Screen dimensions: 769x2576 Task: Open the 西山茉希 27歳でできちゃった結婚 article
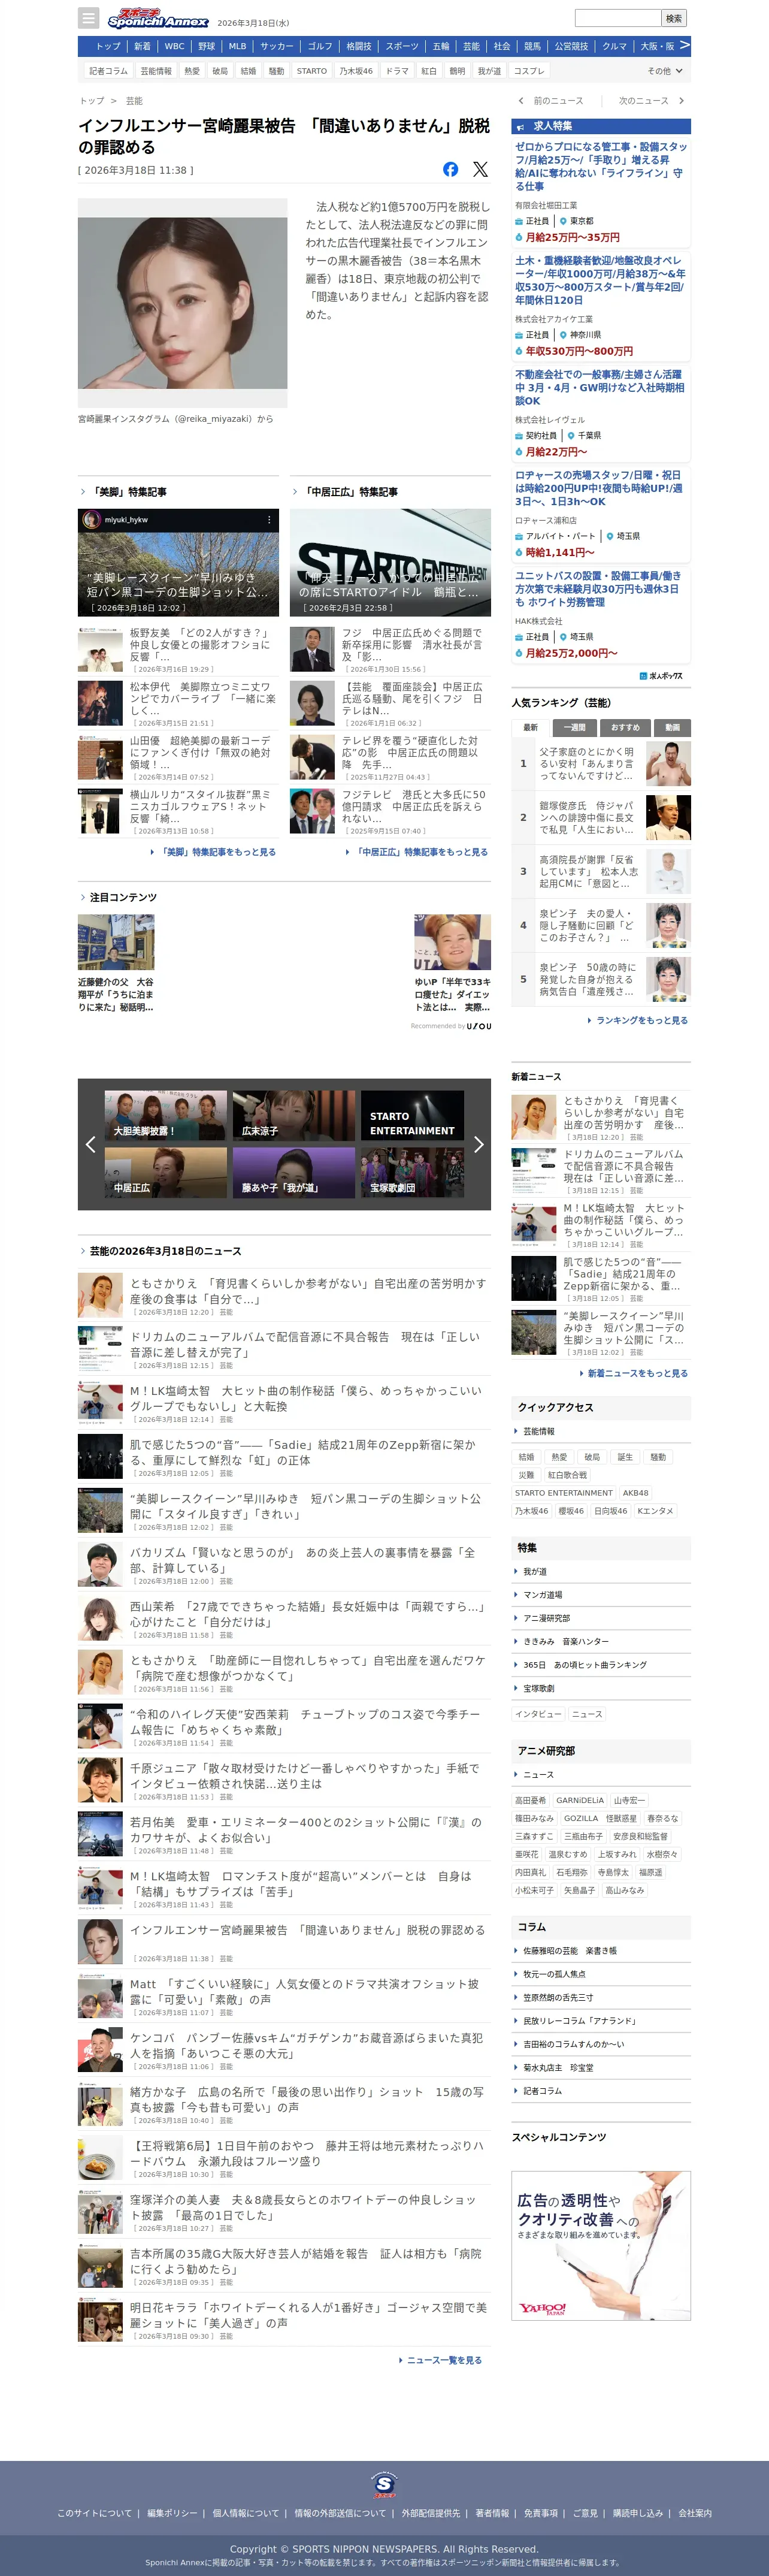point(284,1618)
